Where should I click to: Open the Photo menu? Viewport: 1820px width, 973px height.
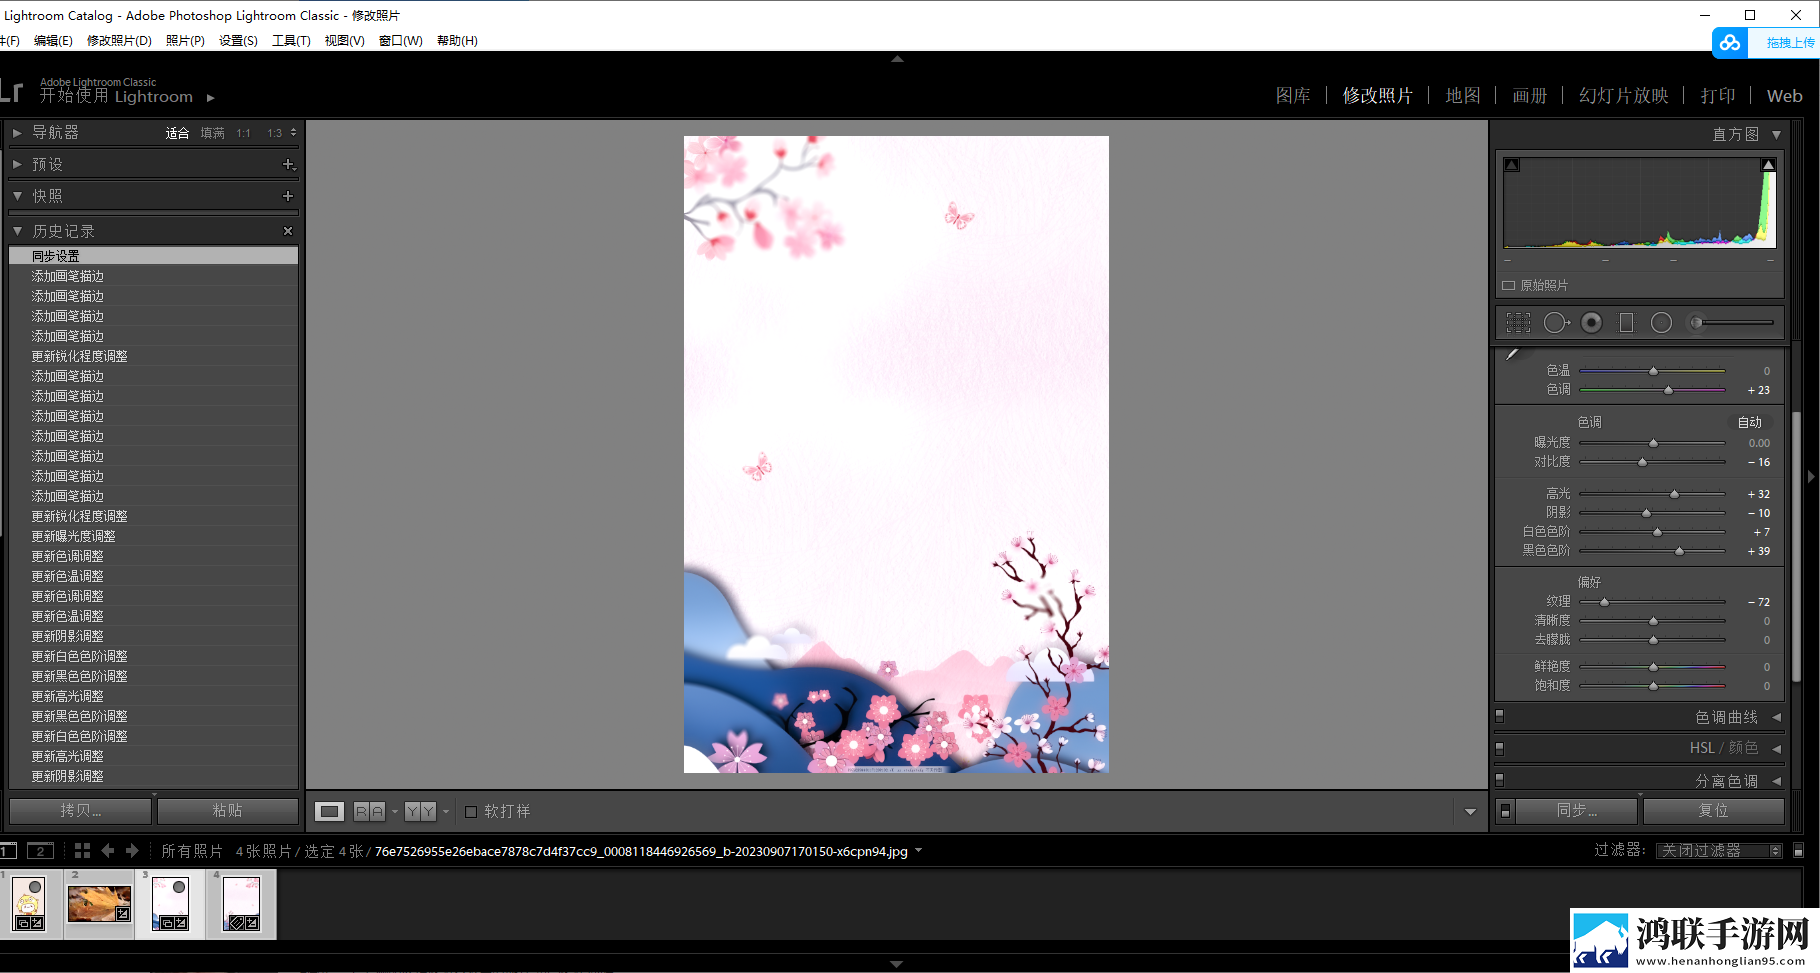[x=185, y=41]
